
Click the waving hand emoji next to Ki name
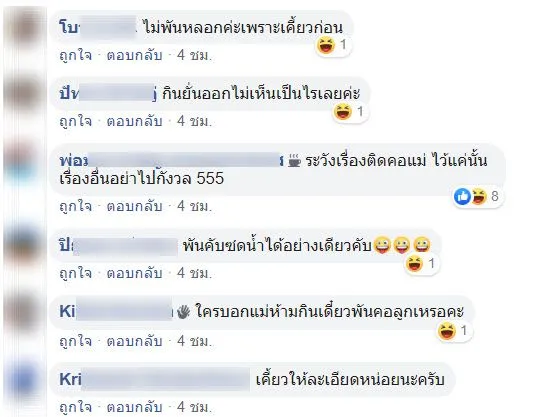[x=184, y=312]
